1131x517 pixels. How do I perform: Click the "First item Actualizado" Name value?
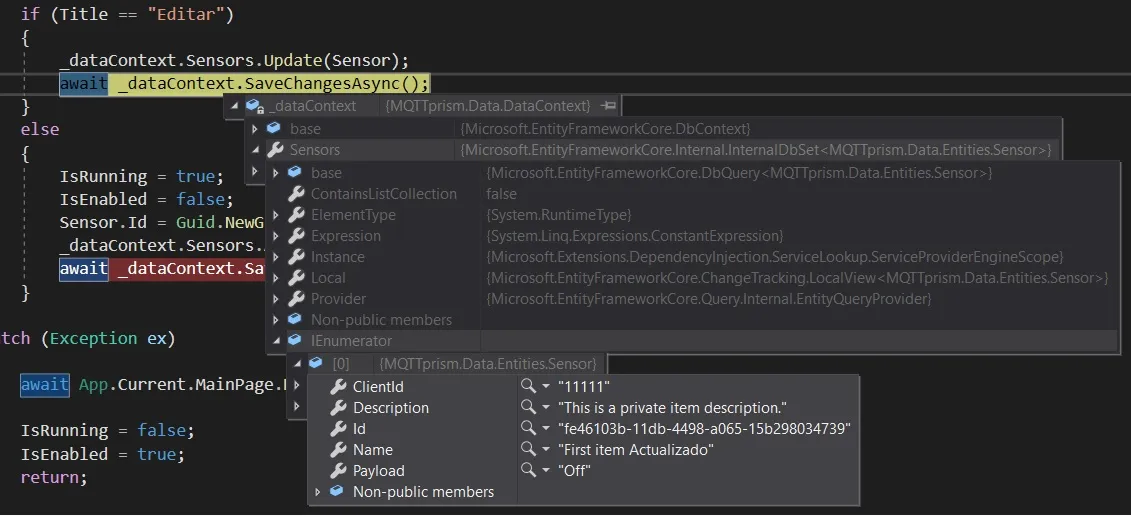pyautogui.click(x=636, y=450)
